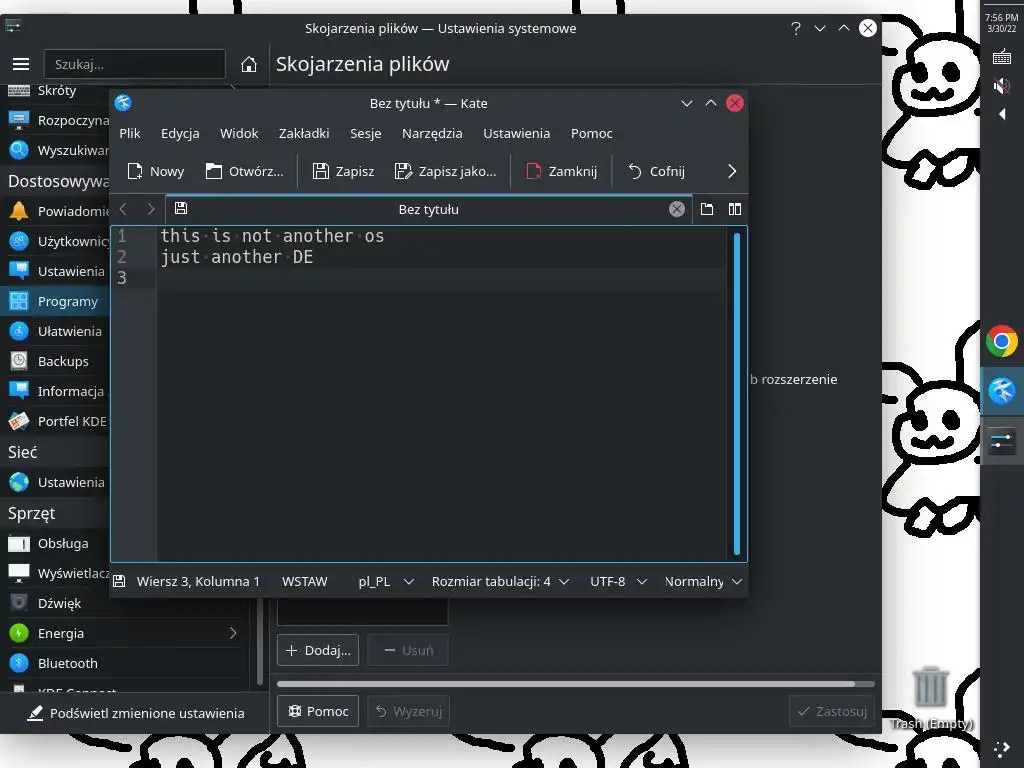Select Skróty in settings sidebar

(57, 91)
